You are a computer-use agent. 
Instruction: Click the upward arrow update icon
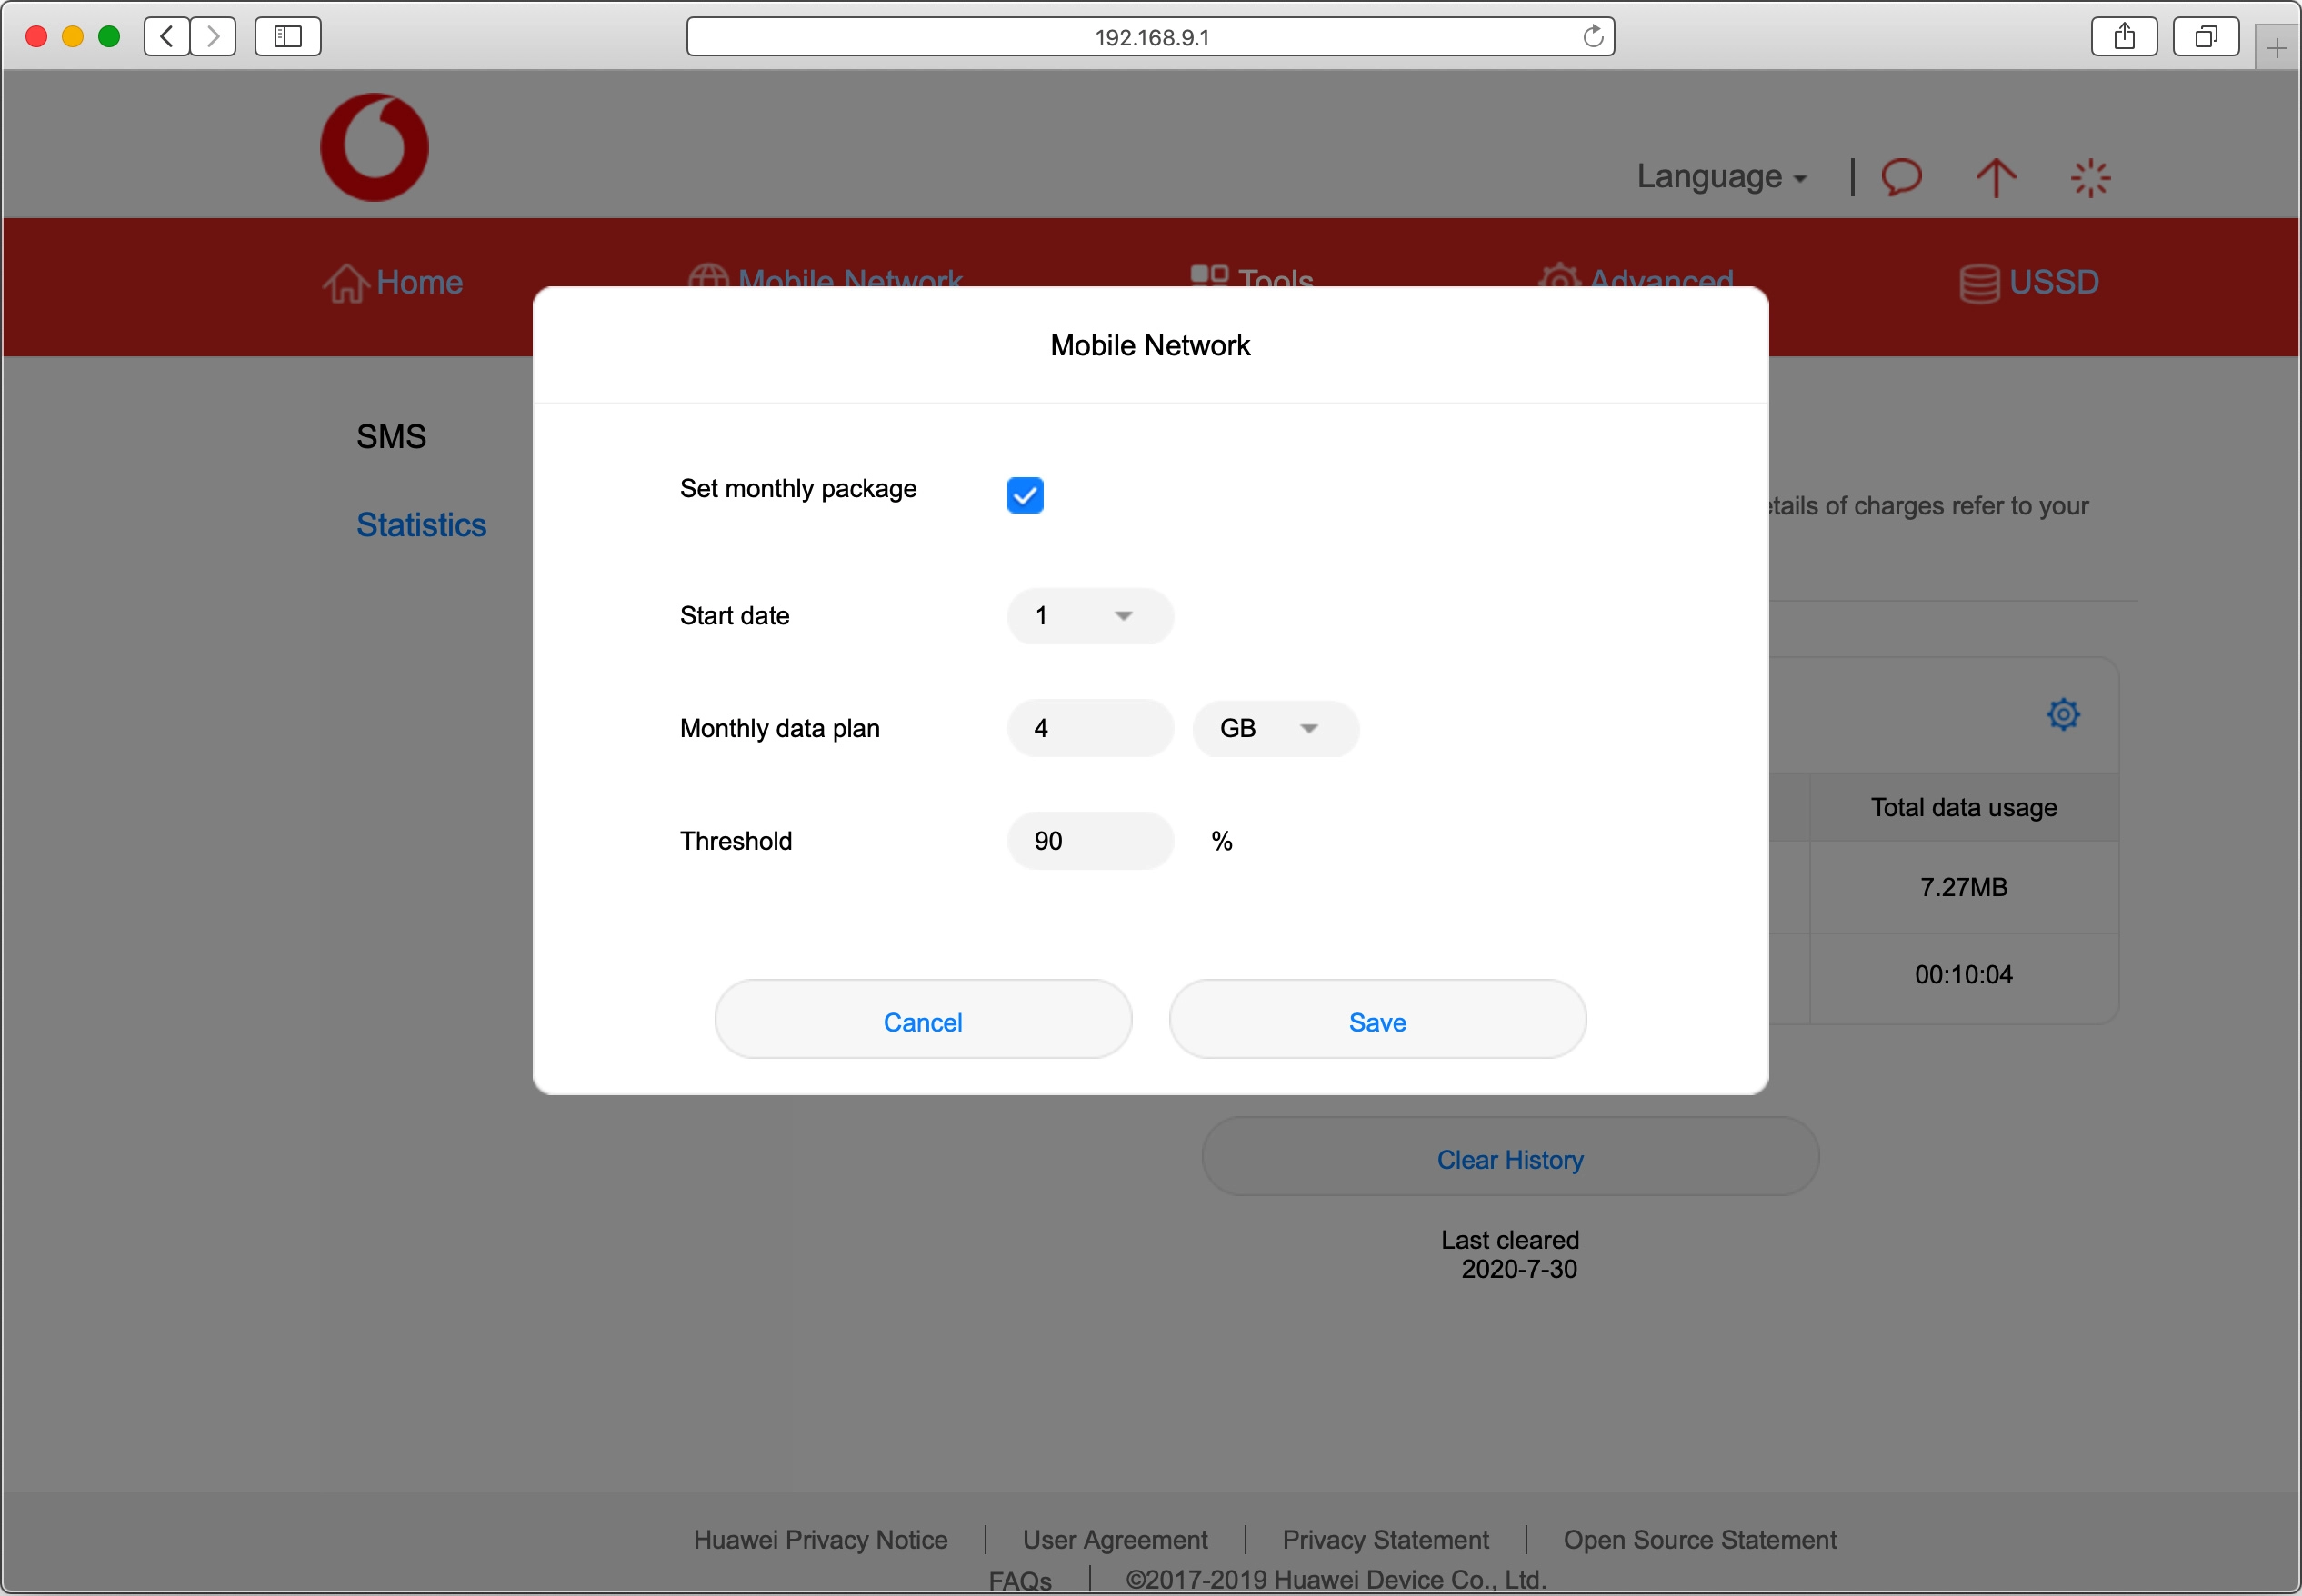pyautogui.click(x=1995, y=178)
